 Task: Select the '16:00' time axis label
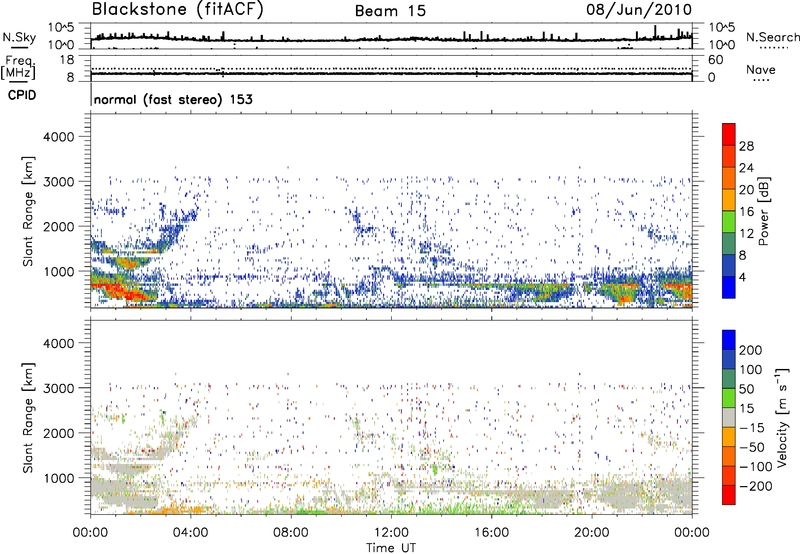(491, 533)
